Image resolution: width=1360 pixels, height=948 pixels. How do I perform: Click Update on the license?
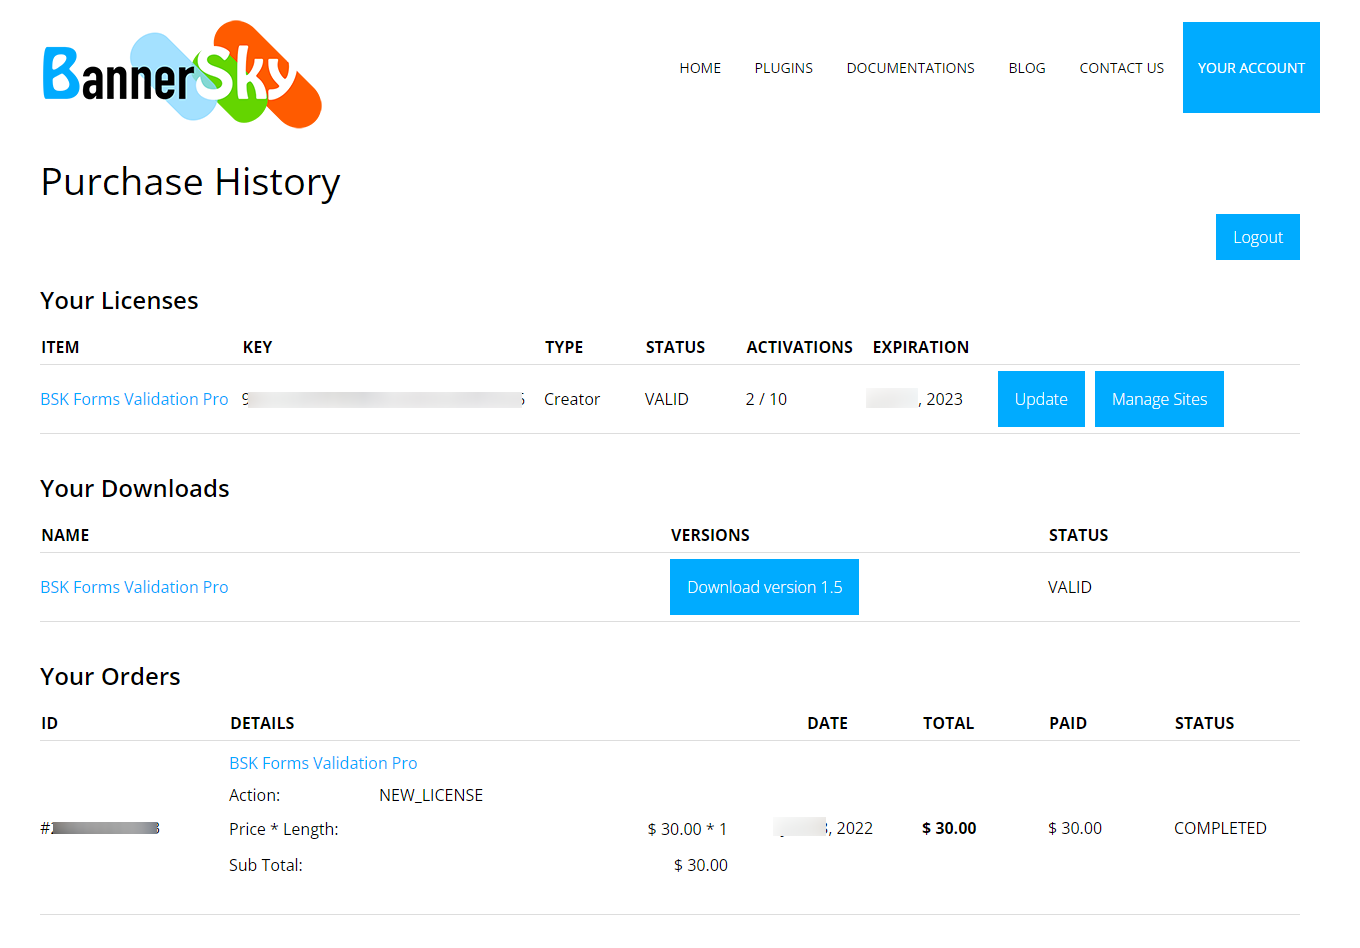(1041, 398)
